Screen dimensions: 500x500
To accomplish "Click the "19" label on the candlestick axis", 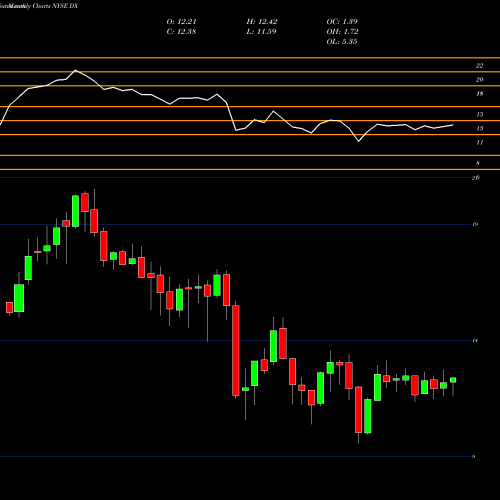I will click(475, 224).
